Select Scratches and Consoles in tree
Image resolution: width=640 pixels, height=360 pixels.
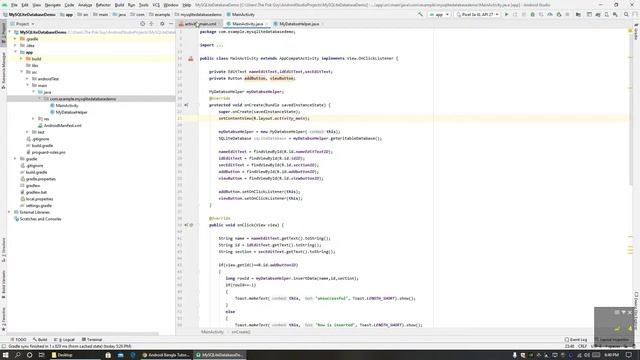pos(40,219)
